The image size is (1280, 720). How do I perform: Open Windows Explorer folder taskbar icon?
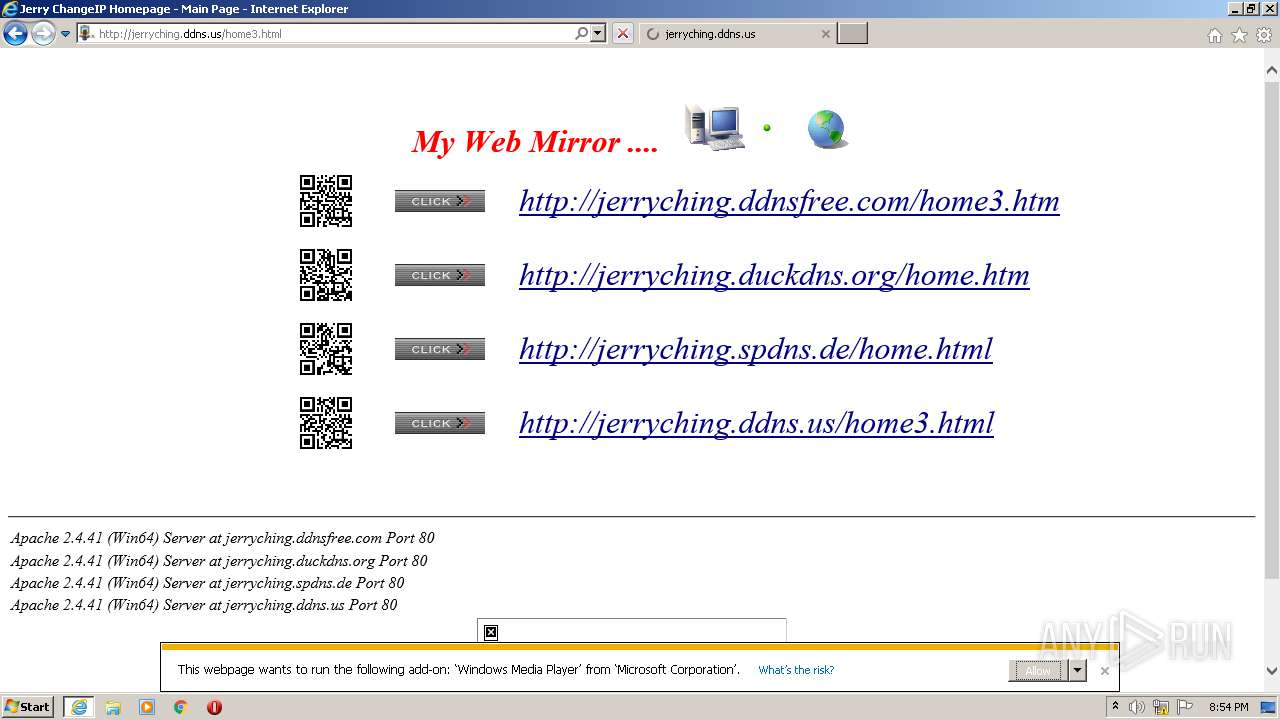pos(113,707)
